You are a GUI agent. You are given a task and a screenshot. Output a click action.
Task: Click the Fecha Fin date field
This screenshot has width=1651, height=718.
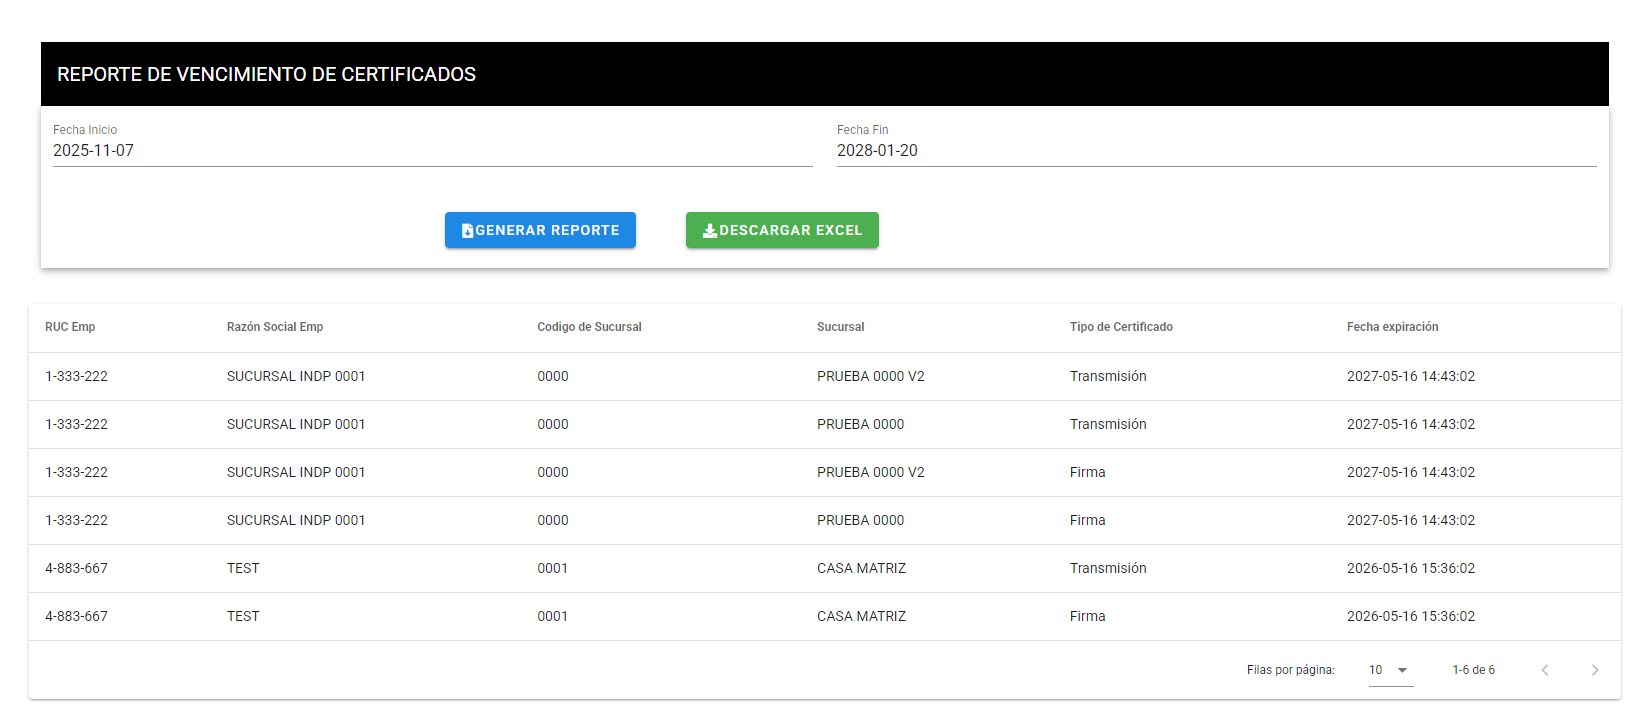(x=1216, y=151)
